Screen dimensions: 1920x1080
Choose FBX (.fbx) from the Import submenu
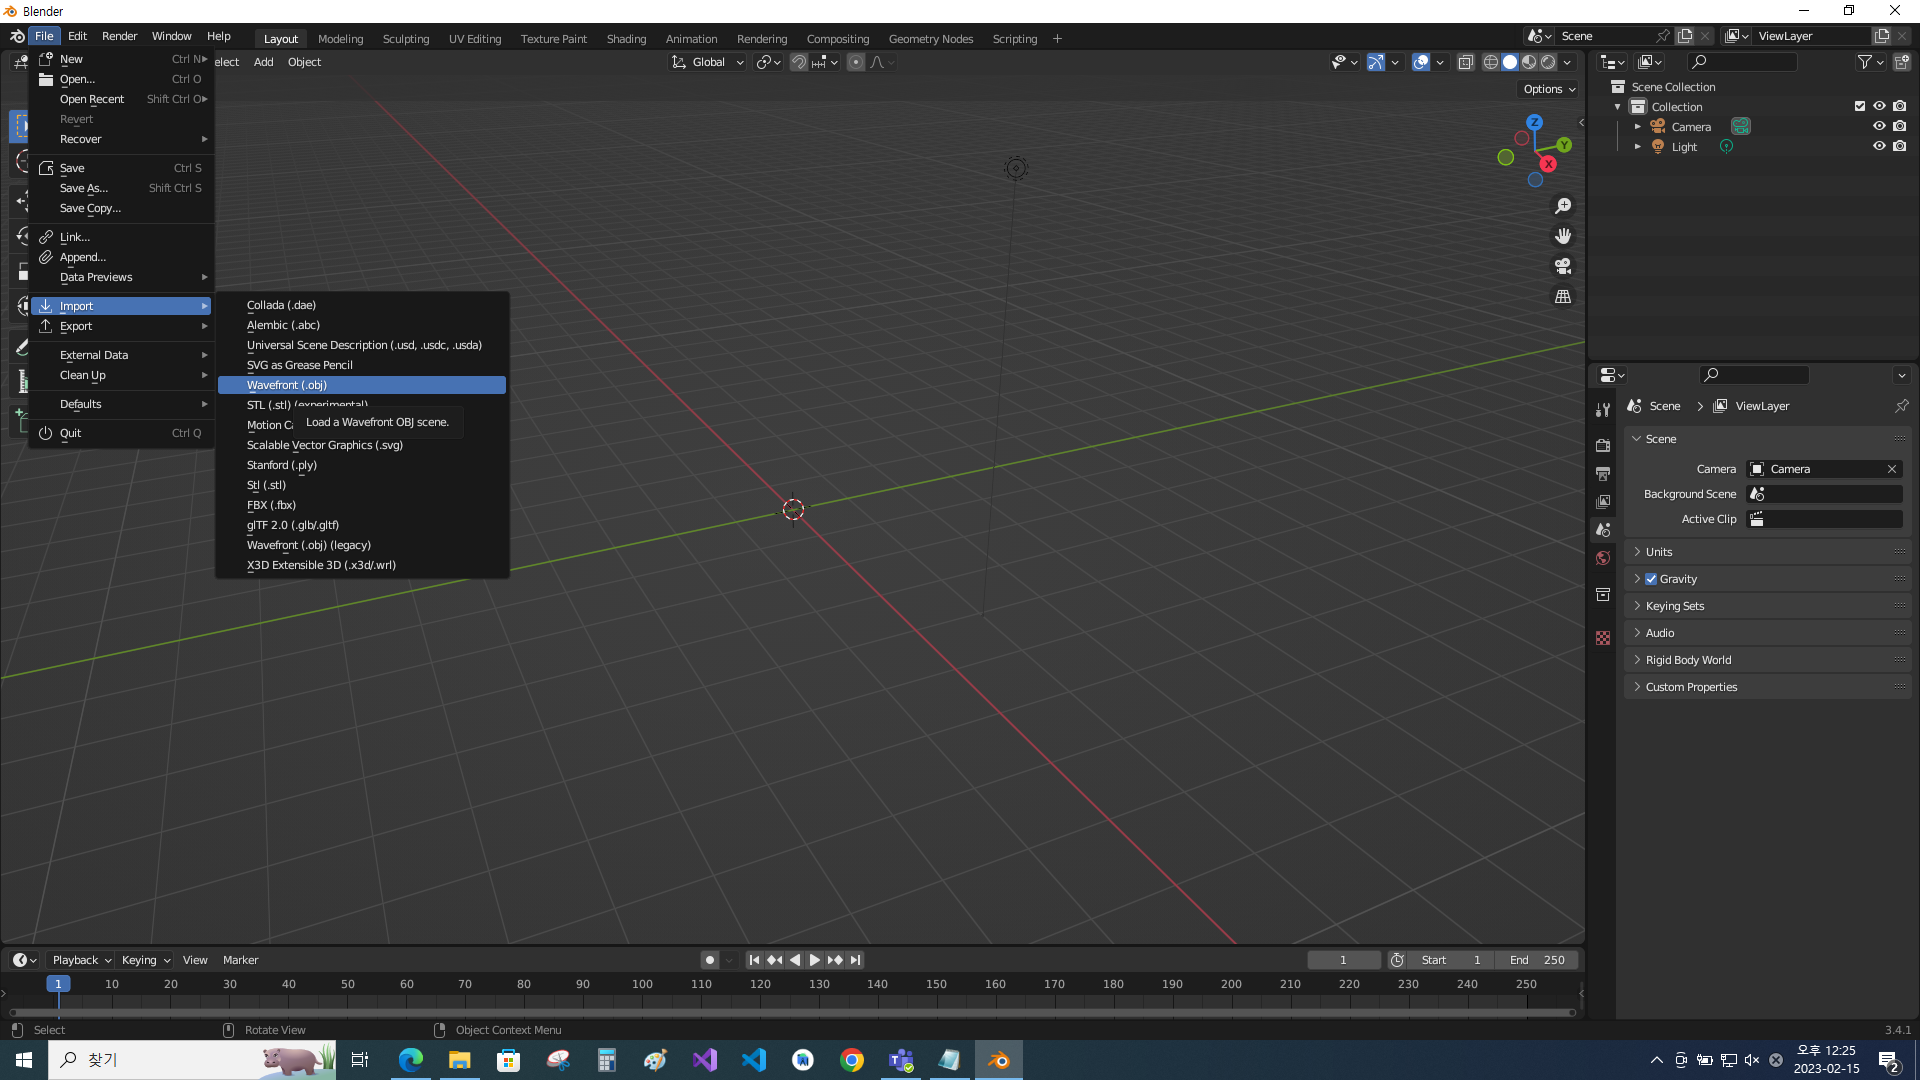[271, 505]
